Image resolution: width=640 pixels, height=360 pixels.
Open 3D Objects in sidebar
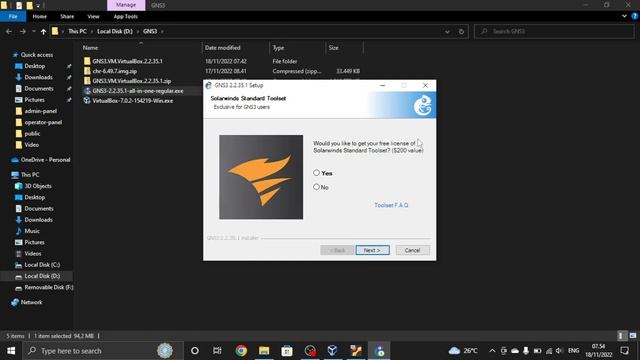point(38,186)
